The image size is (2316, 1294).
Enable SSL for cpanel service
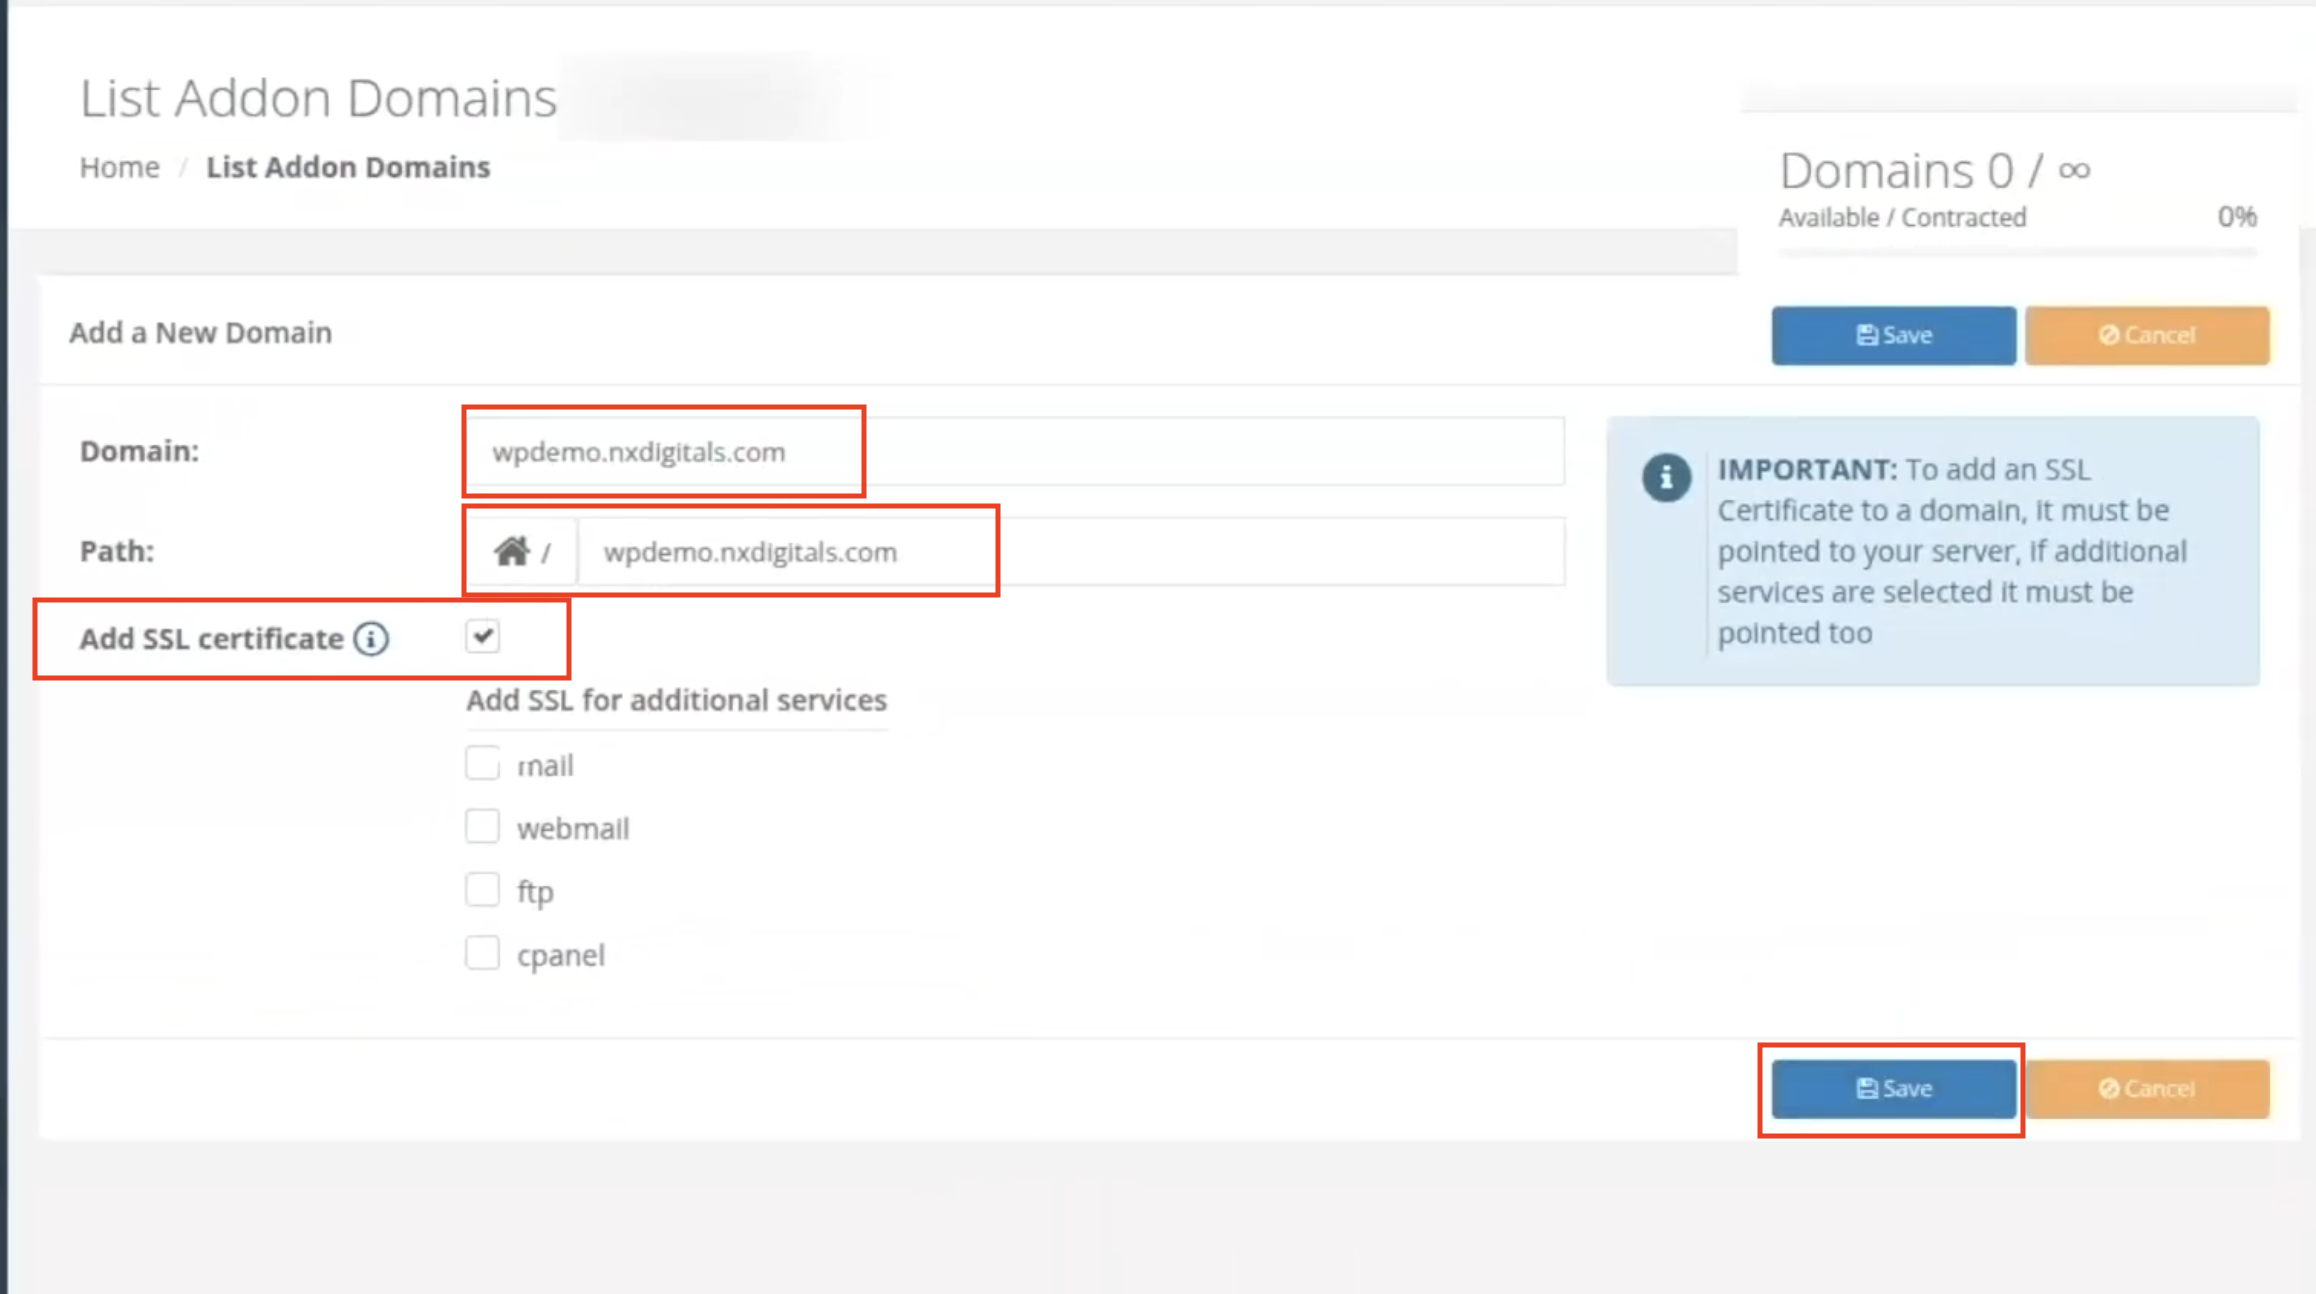click(482, 953)
